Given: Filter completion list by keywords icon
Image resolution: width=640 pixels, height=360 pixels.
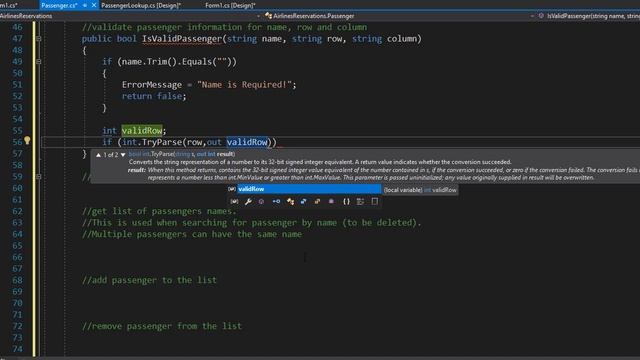Looking at the screenshot, I should coord(360,202).
